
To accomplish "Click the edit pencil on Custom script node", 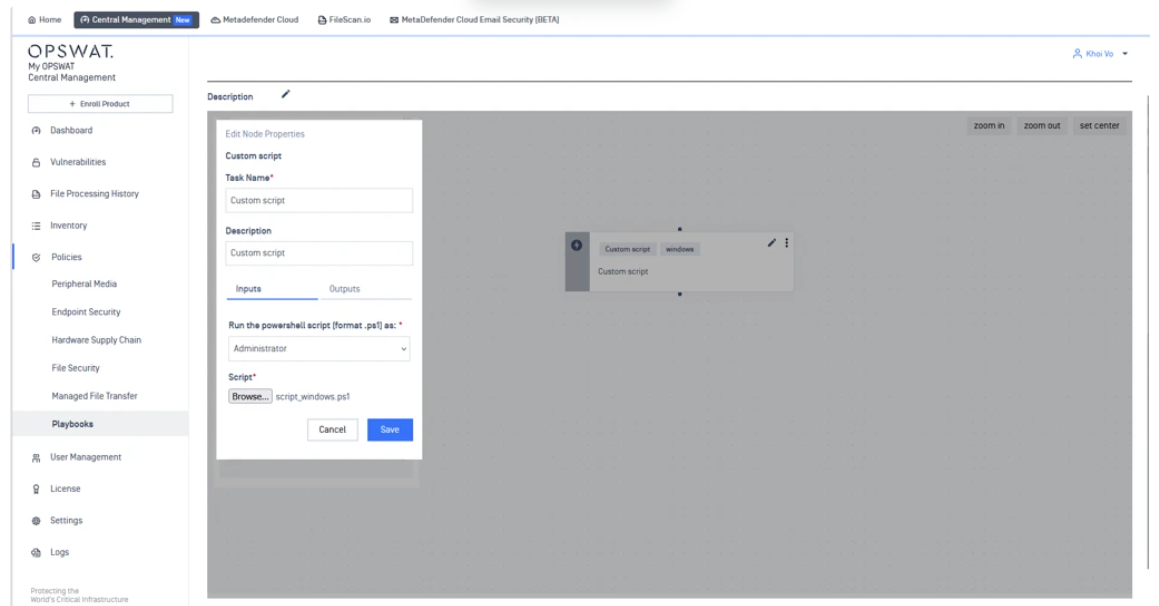I will click(x=771, y=243).
